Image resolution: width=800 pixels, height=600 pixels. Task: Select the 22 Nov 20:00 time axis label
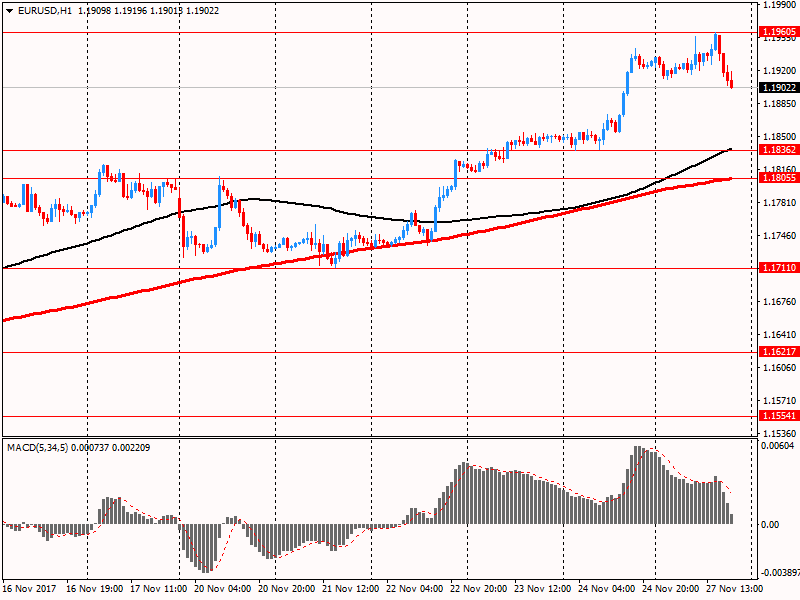click(x=479, y=589)
